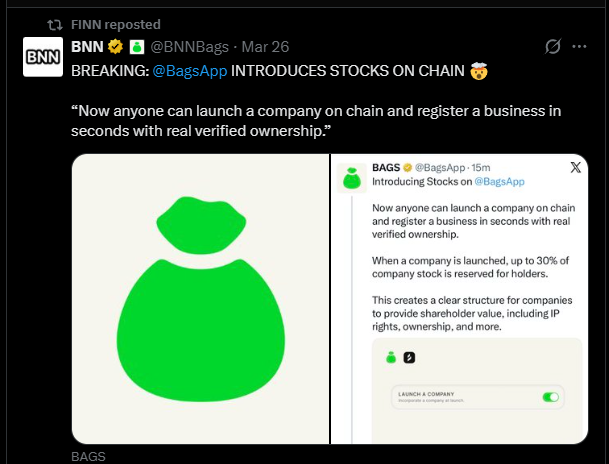Click the Mar 26 post timestamp
The width and height of the screenshot is (609, 464).
tap(264, 47)
